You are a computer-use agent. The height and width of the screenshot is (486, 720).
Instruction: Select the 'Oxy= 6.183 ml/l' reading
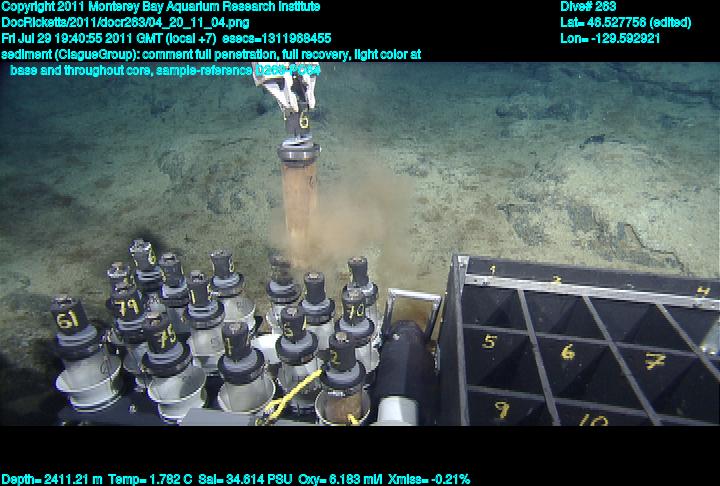(340, 479)
